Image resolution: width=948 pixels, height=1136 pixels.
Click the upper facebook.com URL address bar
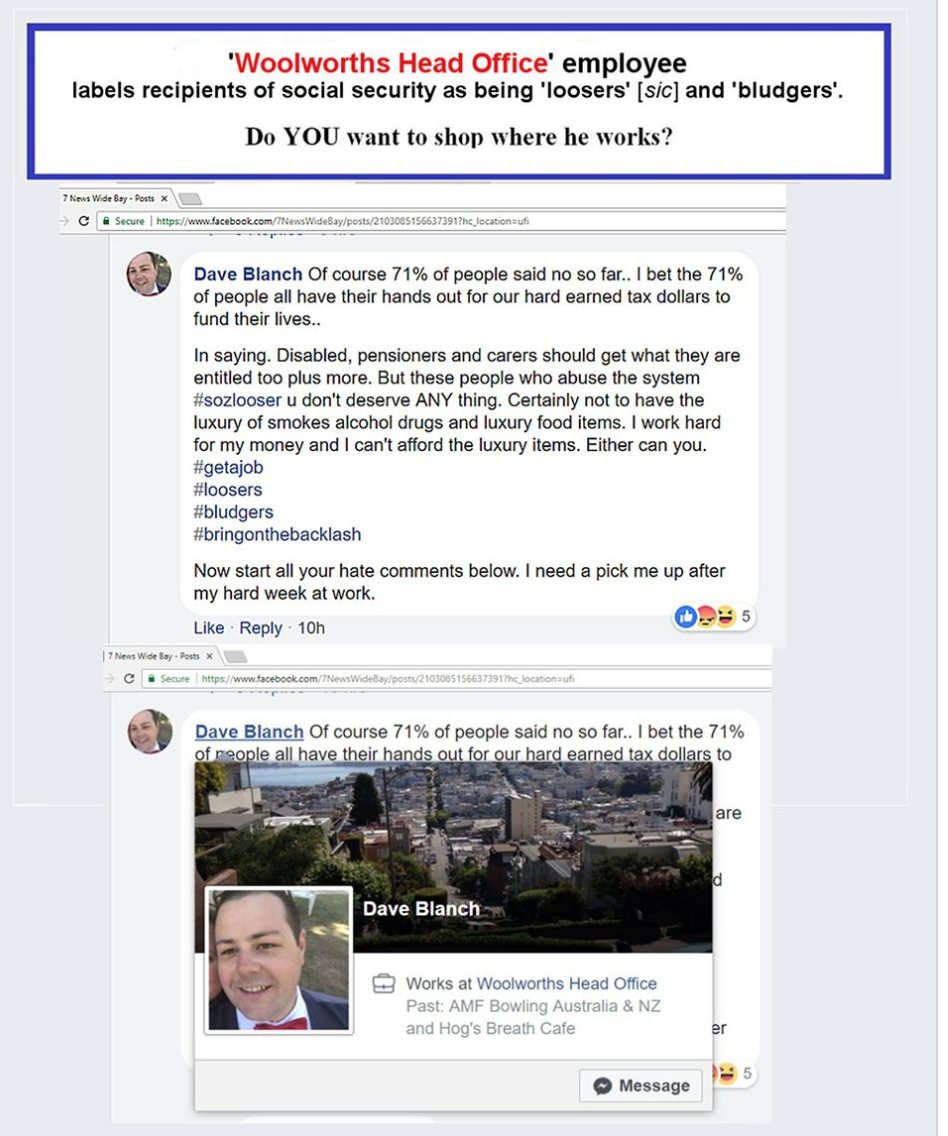(x=441, y=221)
